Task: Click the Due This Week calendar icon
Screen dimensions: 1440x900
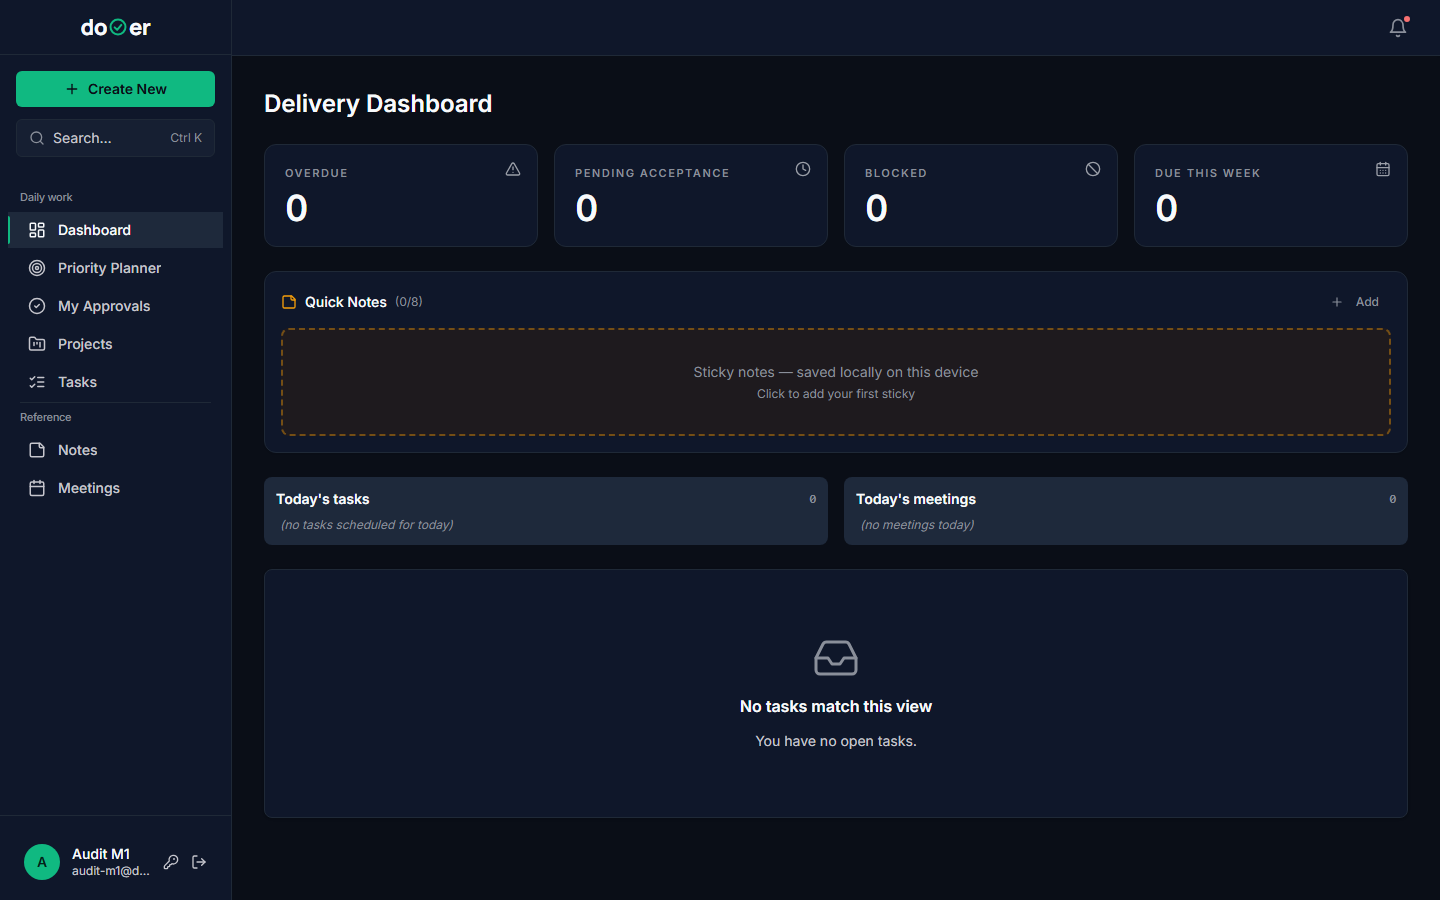Action: pos(1383,169)
